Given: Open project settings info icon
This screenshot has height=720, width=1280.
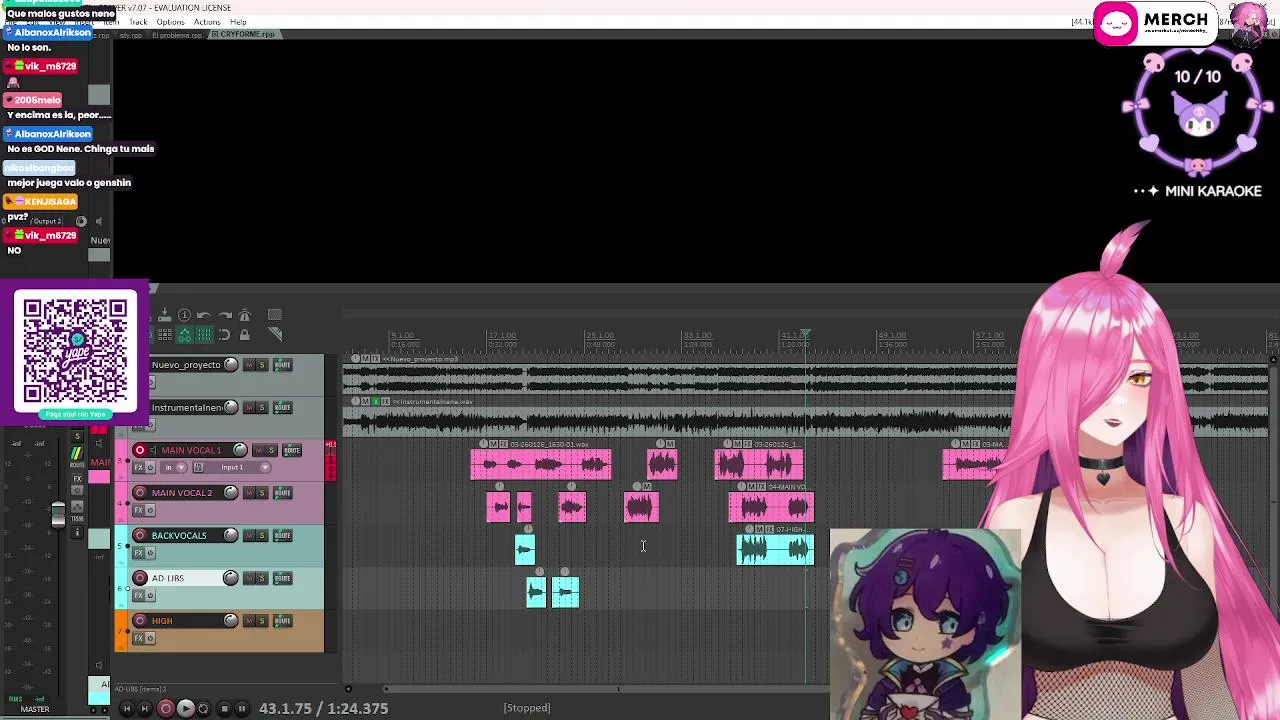Looking at the screenshot, I should (184, 315).
